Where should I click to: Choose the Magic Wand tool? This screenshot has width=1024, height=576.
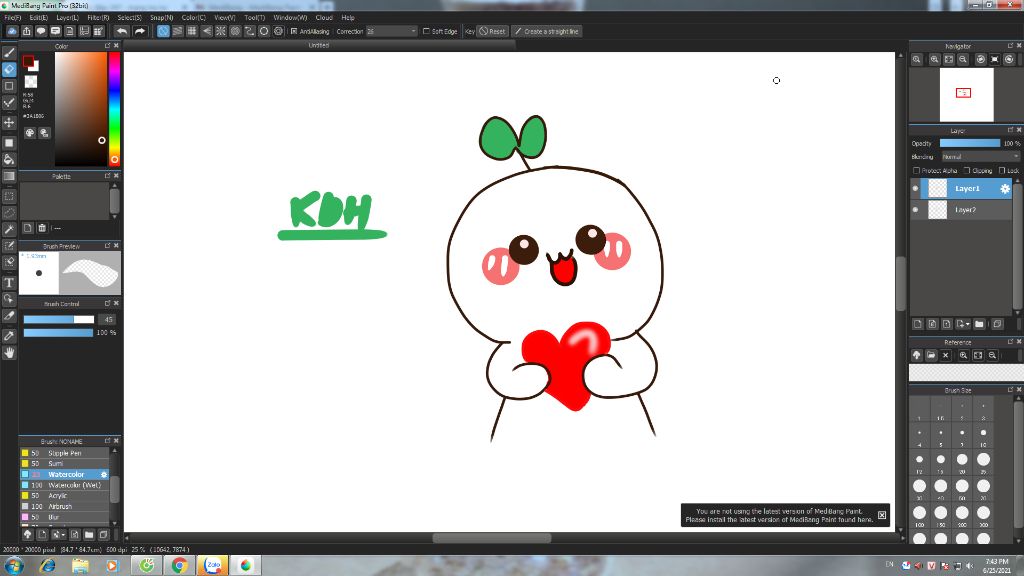9,229
